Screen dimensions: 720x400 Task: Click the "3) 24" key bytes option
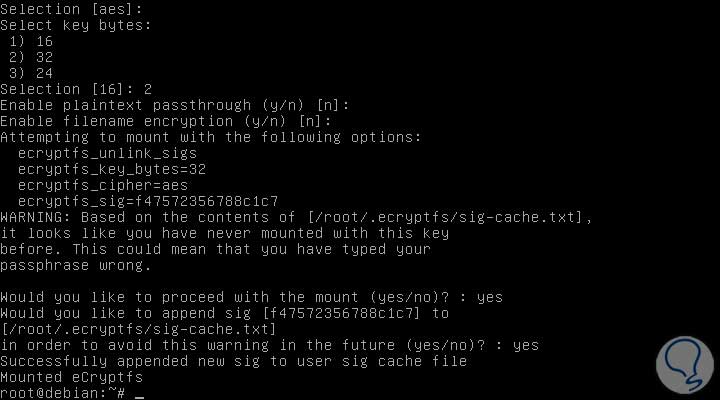pyautogui.click(x=31, y=72)
